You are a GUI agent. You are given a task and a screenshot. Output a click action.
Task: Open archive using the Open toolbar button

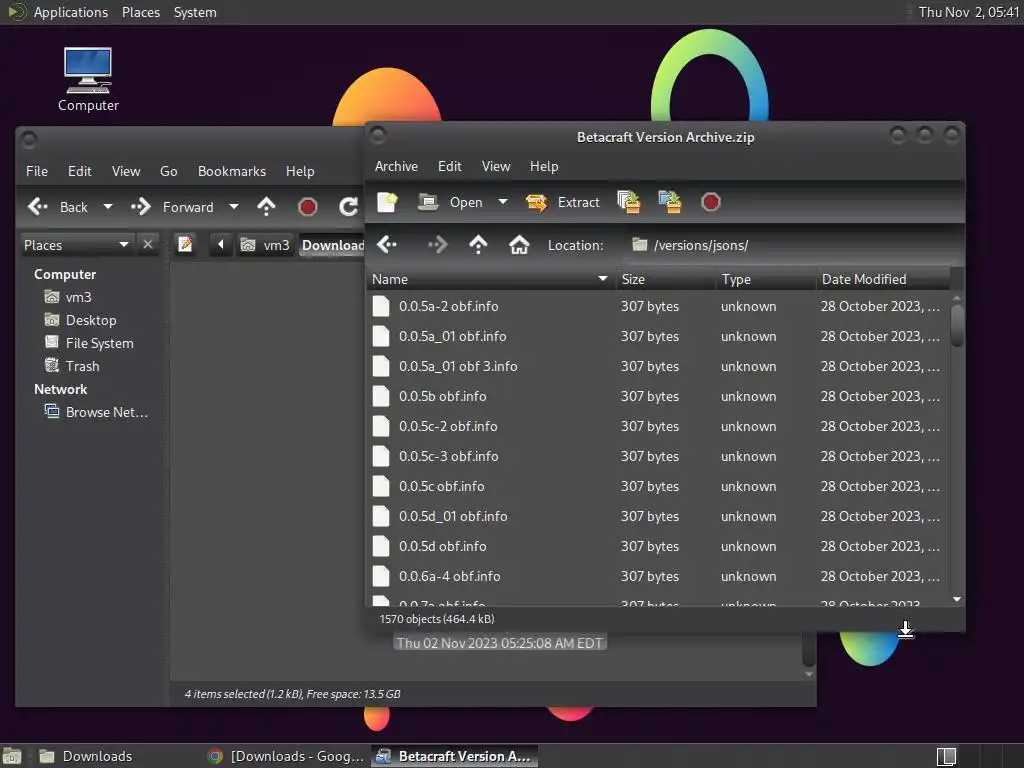tap(450, 202)
